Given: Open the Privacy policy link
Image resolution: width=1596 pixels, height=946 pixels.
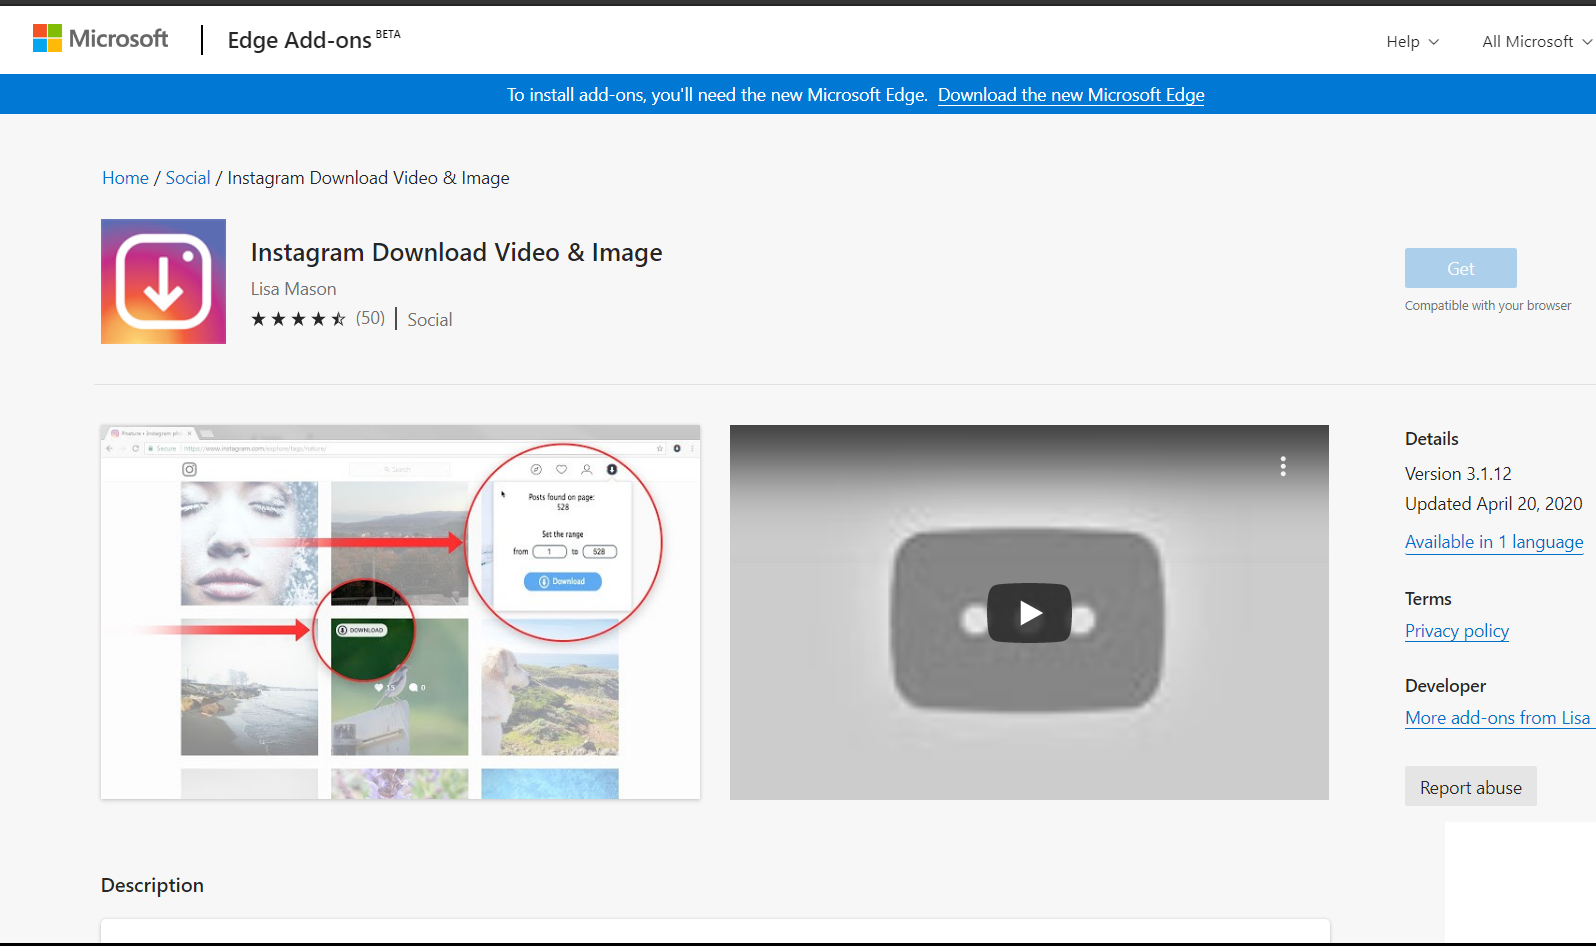Looking at the screenshot, I should point(1457,631).
